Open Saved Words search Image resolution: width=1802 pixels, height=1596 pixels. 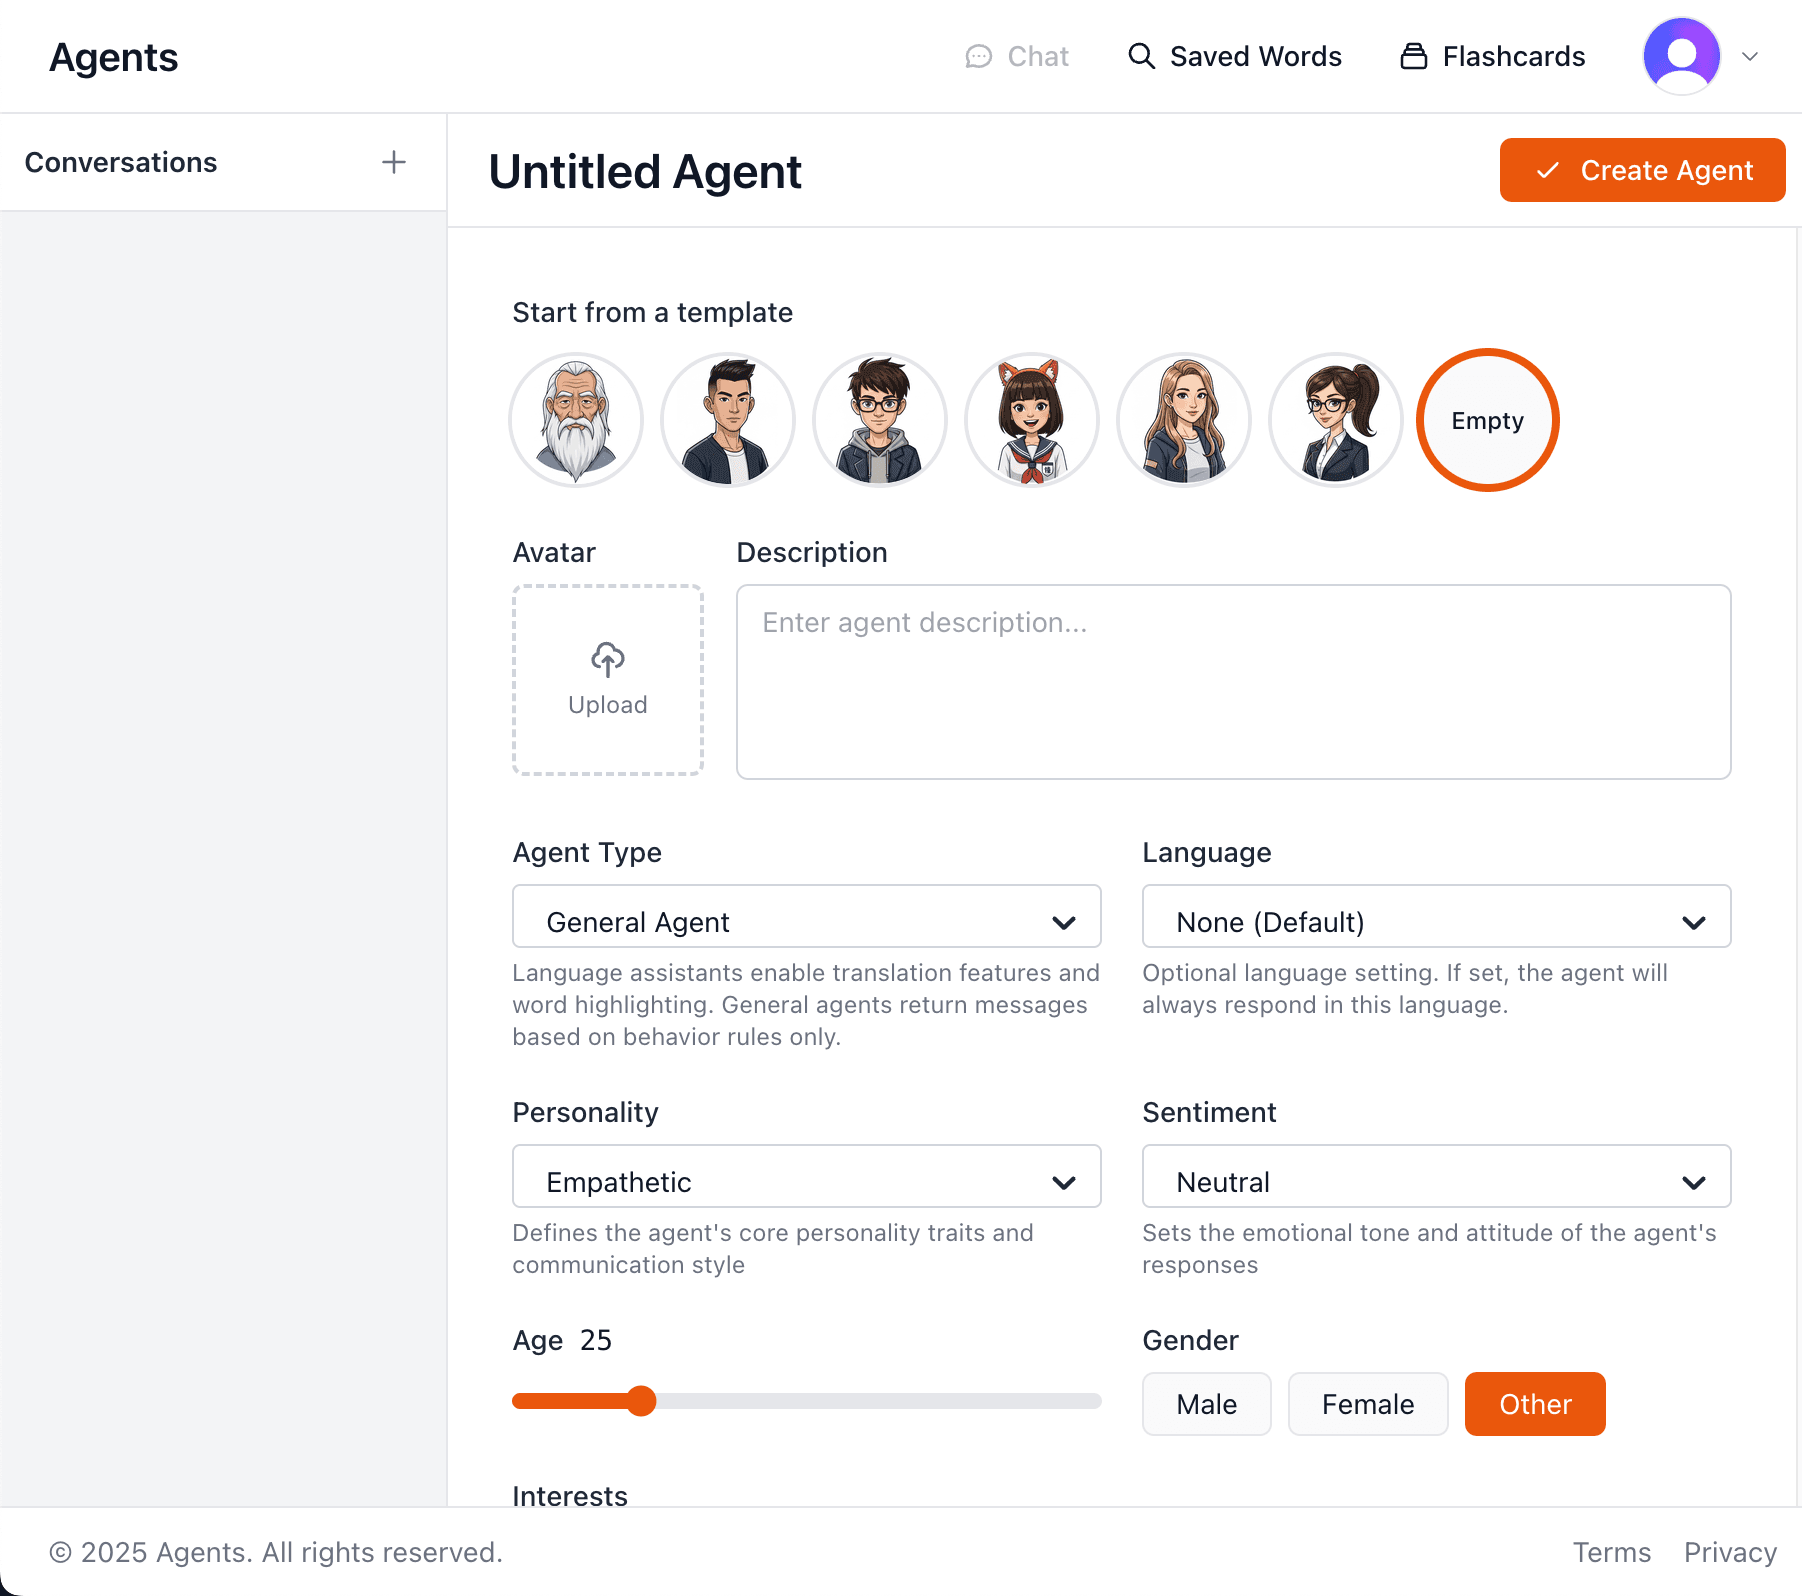tap(1236, 56)
